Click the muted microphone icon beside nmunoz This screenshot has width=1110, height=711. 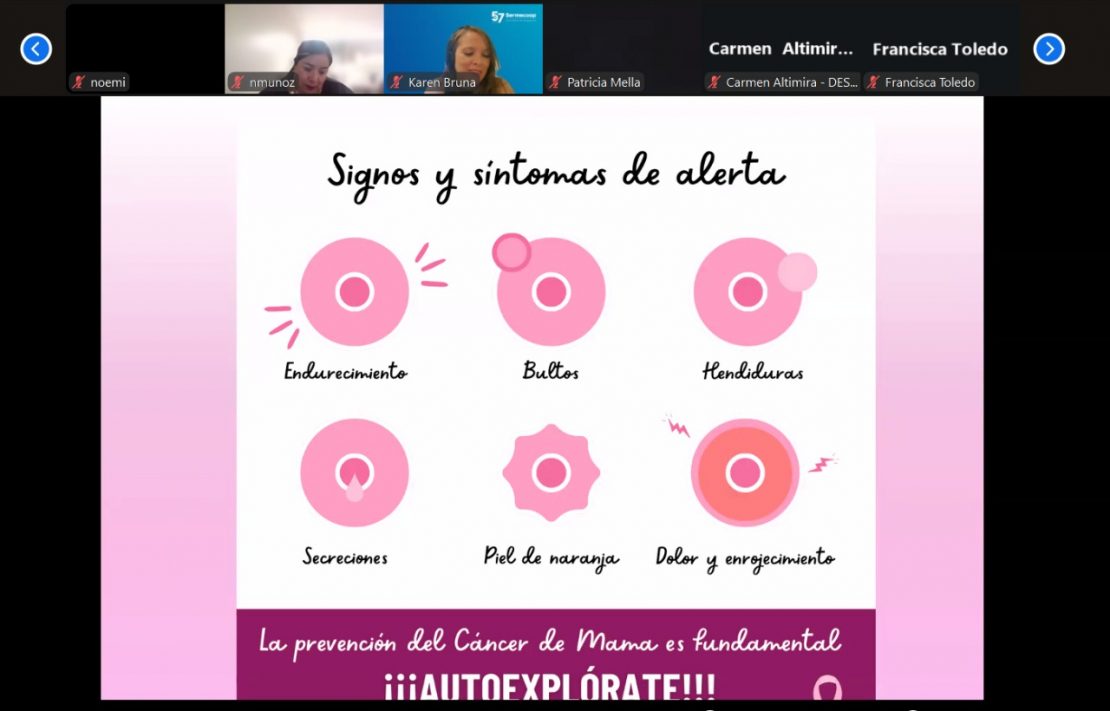click(x=238, y=82)
